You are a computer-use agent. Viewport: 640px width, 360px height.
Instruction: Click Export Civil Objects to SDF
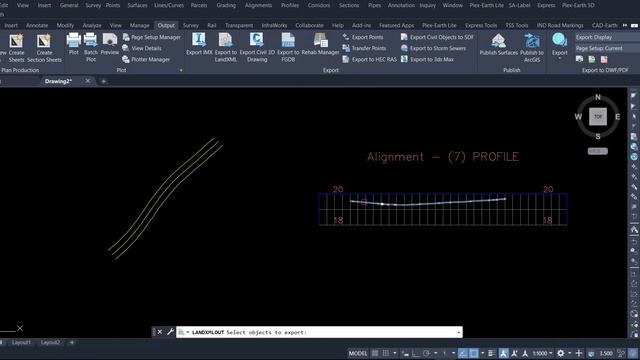click(437, 37)
